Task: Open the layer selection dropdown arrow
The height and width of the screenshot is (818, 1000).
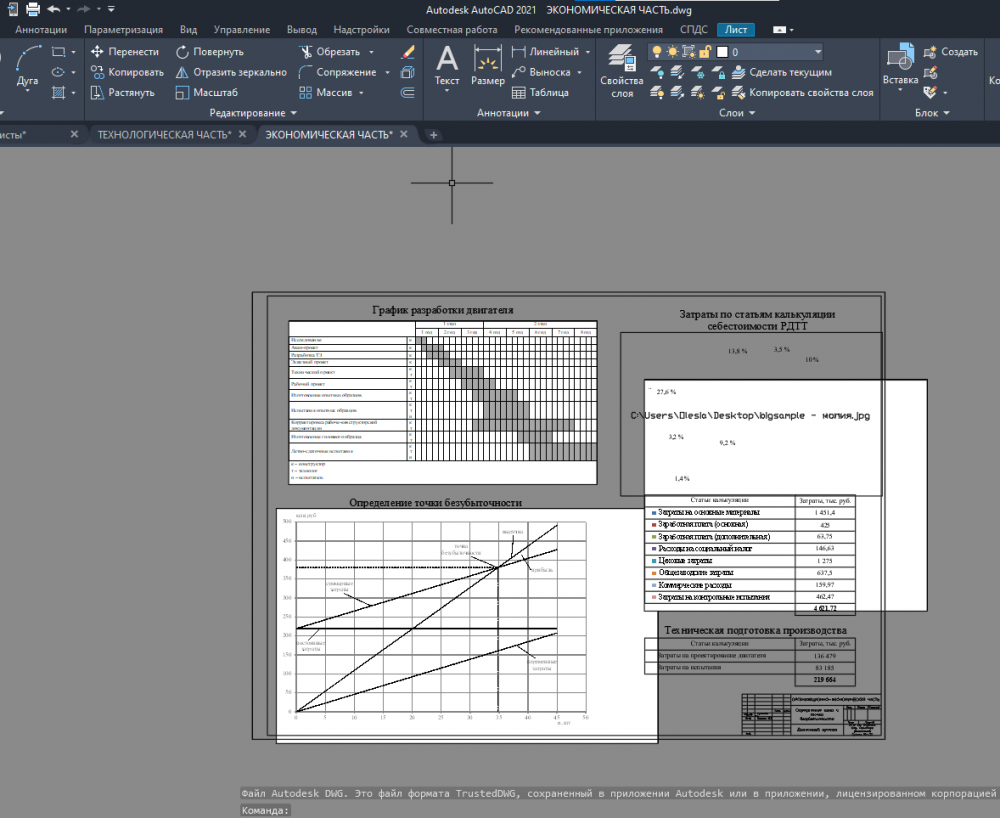Action: click(x=818, y=52)
